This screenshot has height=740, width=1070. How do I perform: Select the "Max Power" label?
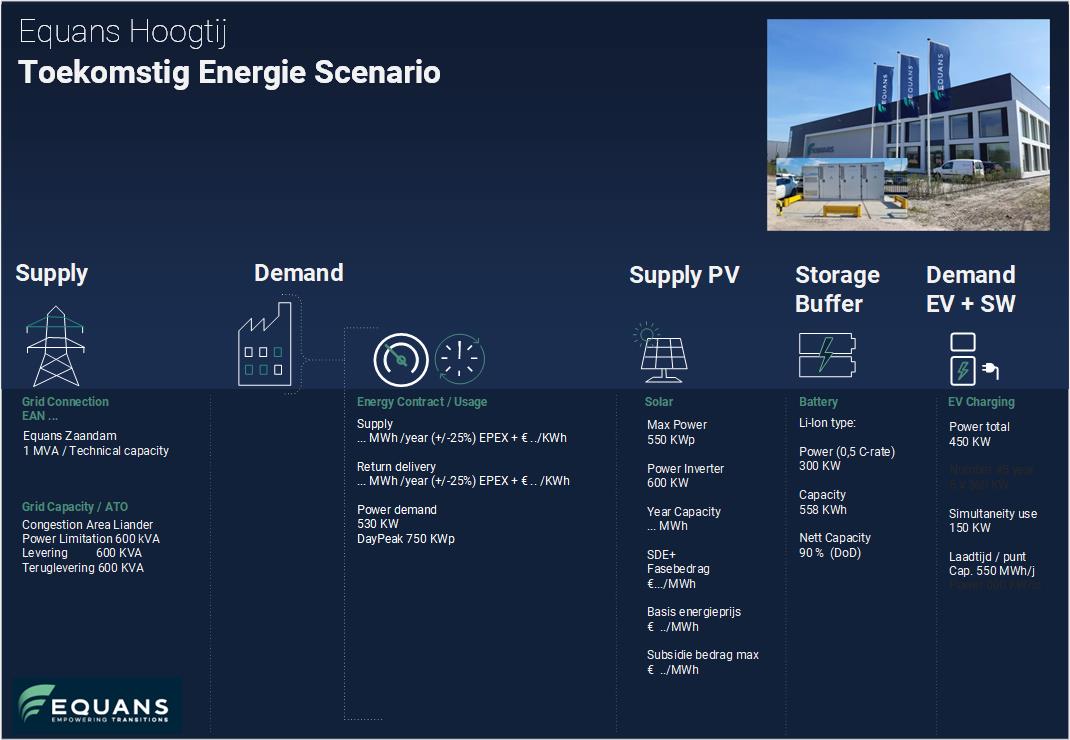[677, 425]
